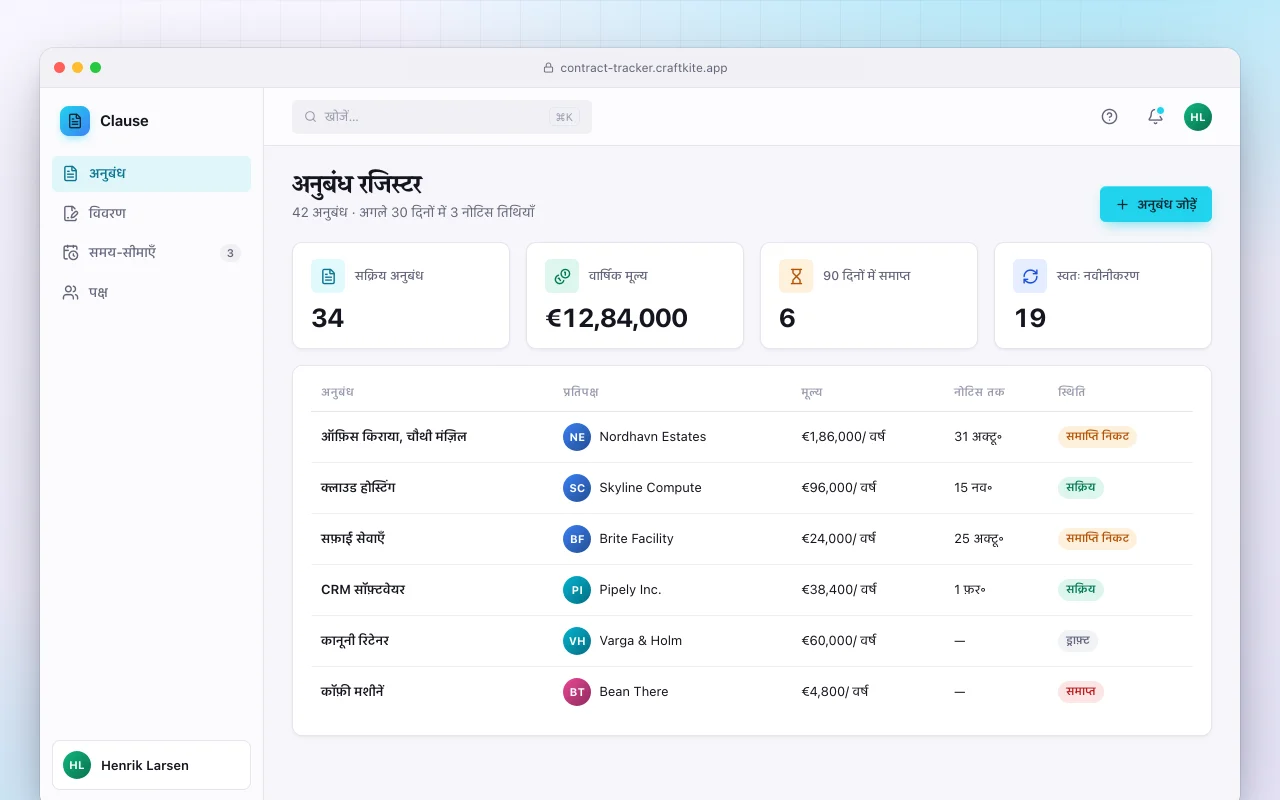Click the सक्रिय status badge for Skyline Compute
This screenshot has height=800, width=1280.
click(x=1081, y=488)
